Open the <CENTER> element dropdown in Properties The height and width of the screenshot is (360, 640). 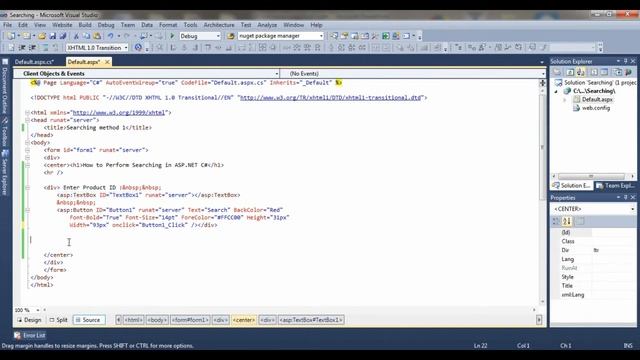tap(633, 209)
